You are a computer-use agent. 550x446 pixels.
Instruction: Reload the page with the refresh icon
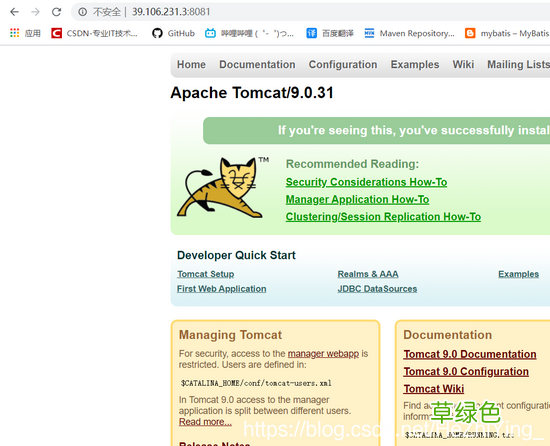coord(56,12)
